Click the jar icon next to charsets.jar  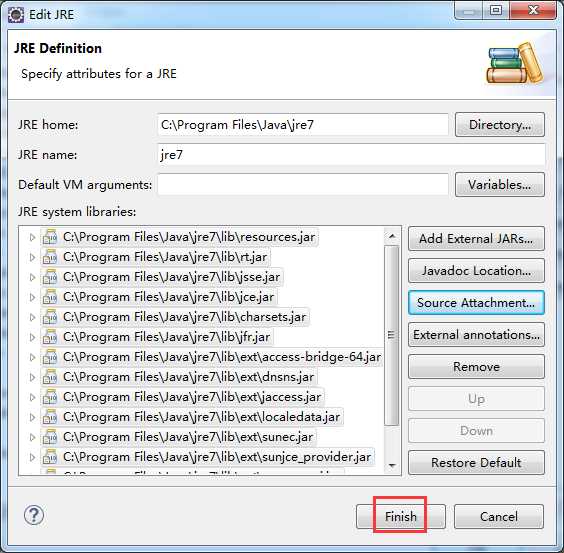[x=50, y=317]
